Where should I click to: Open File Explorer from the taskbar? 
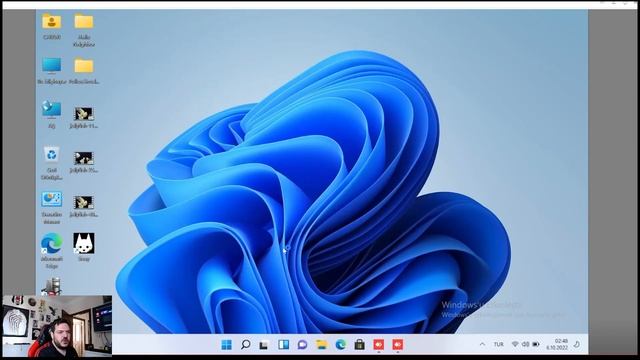[x=322, y=345]
